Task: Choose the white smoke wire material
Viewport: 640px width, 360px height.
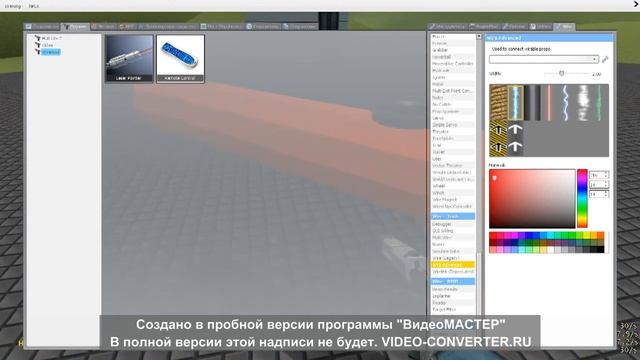Action: pos(582,102)
